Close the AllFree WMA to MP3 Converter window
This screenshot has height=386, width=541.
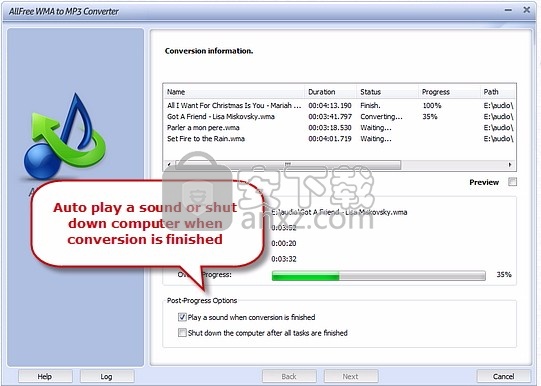527,10
